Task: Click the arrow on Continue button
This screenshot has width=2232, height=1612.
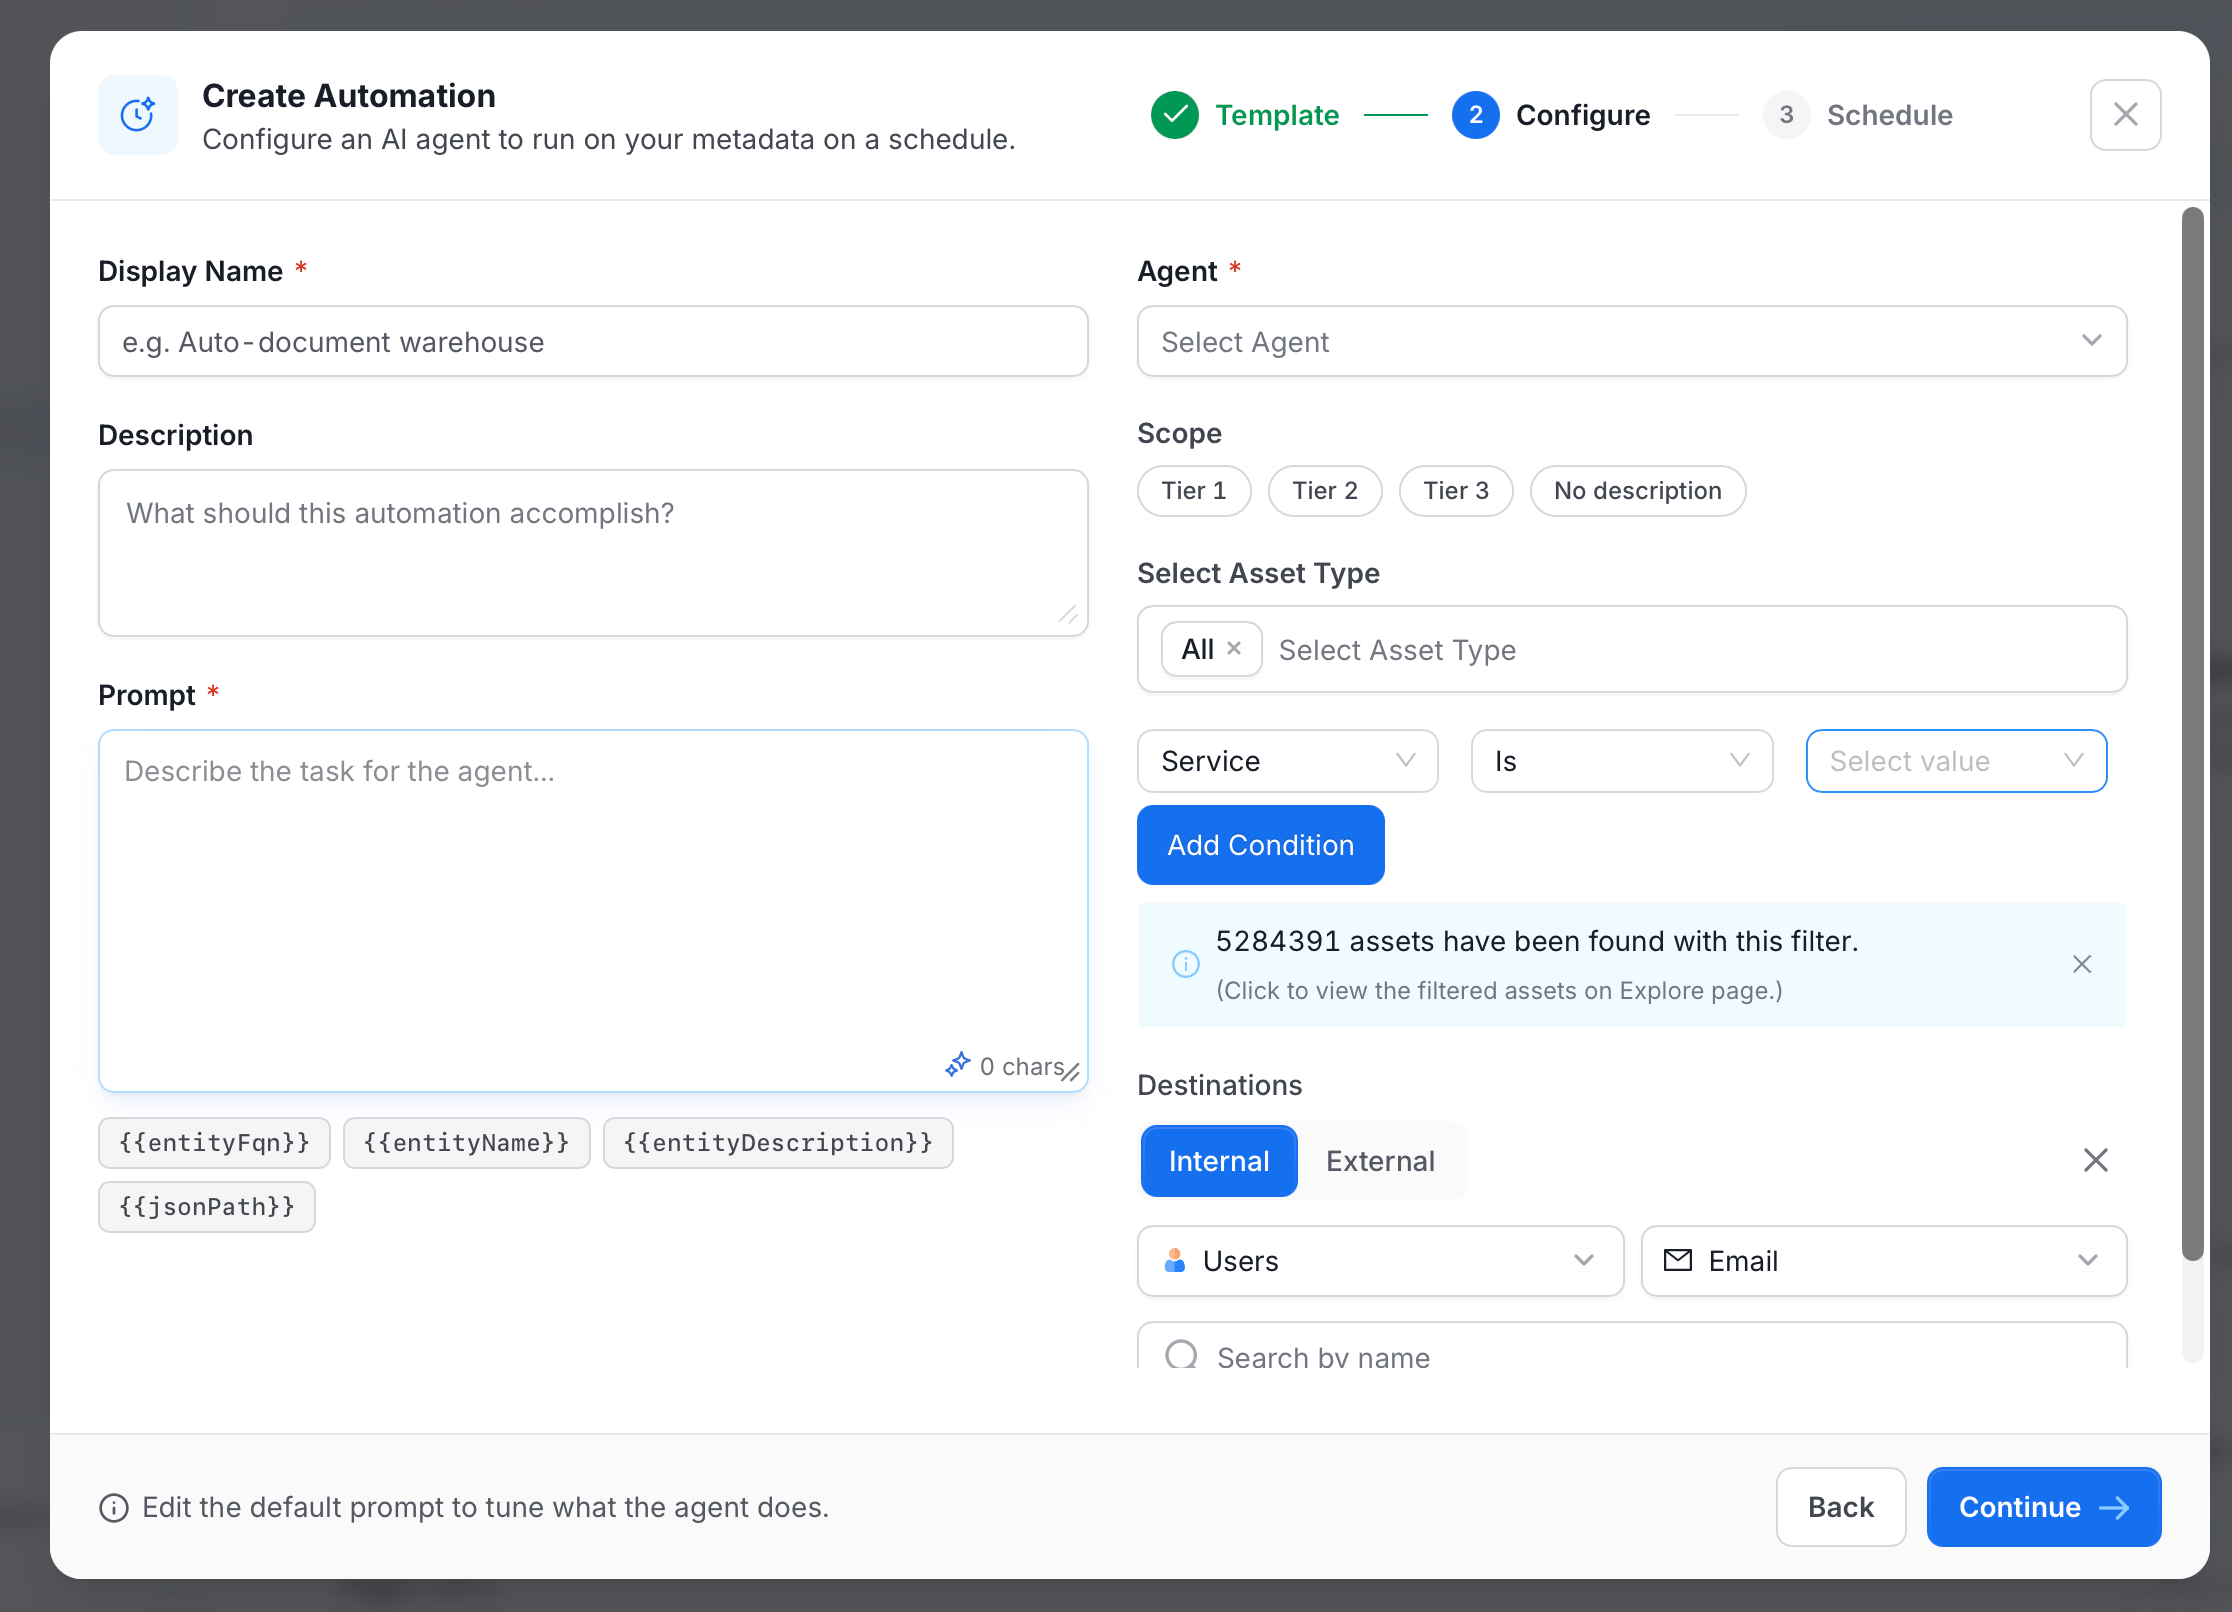Action: tap(2114, 1507)
